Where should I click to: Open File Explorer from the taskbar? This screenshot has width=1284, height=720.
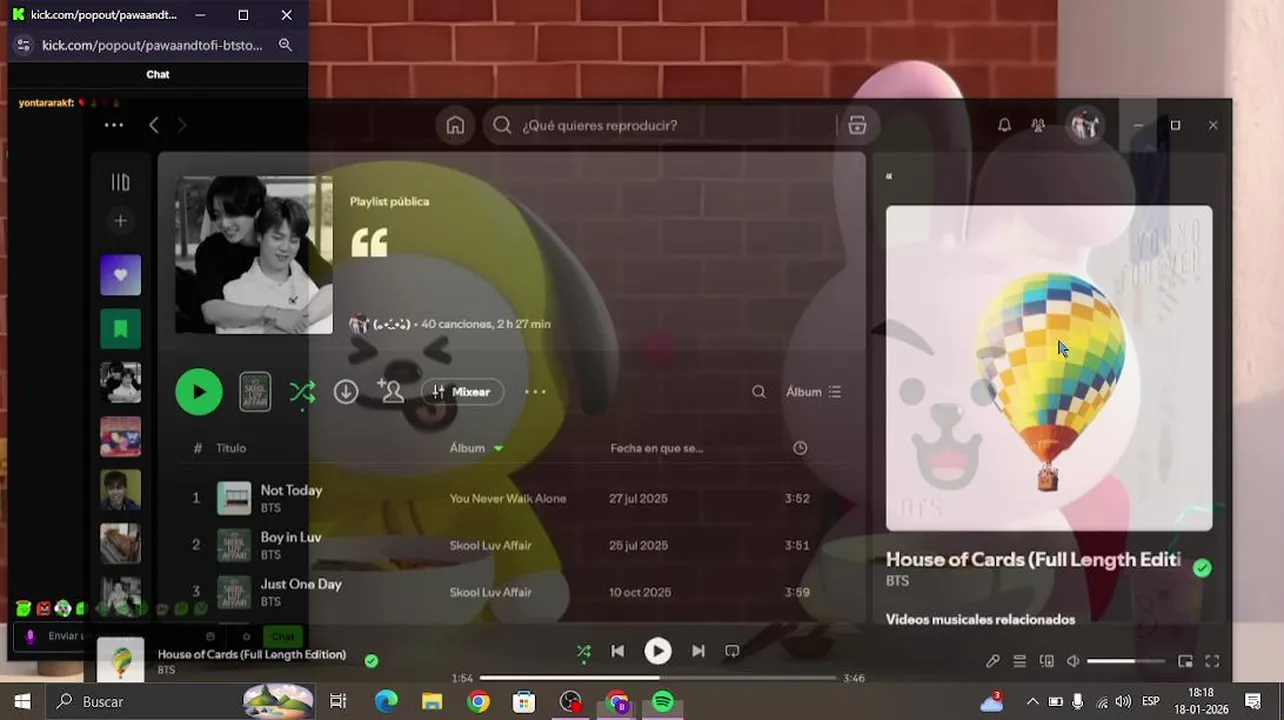(432, 702)
